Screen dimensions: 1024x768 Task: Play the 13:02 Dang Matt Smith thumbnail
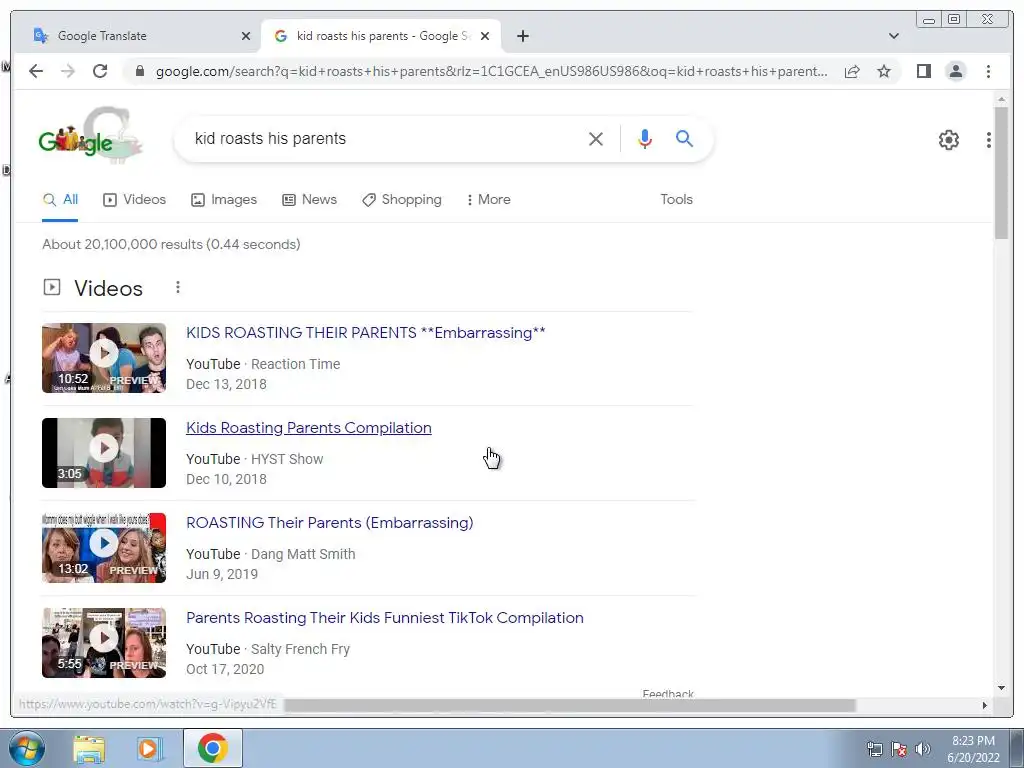coord(104,548)
